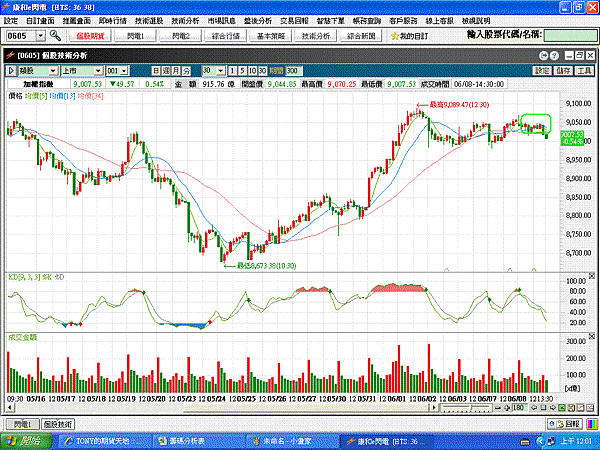Select the 10 minute interval button
Screen dimensions: 600x450
point(252,71)
